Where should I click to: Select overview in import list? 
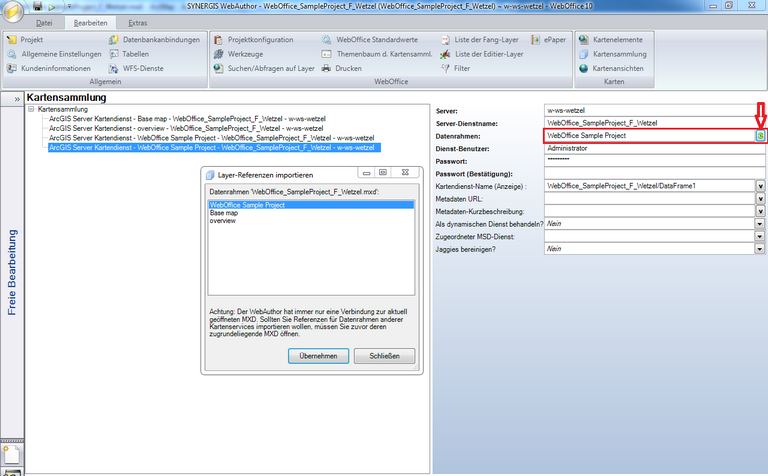[x=223, y=221]
